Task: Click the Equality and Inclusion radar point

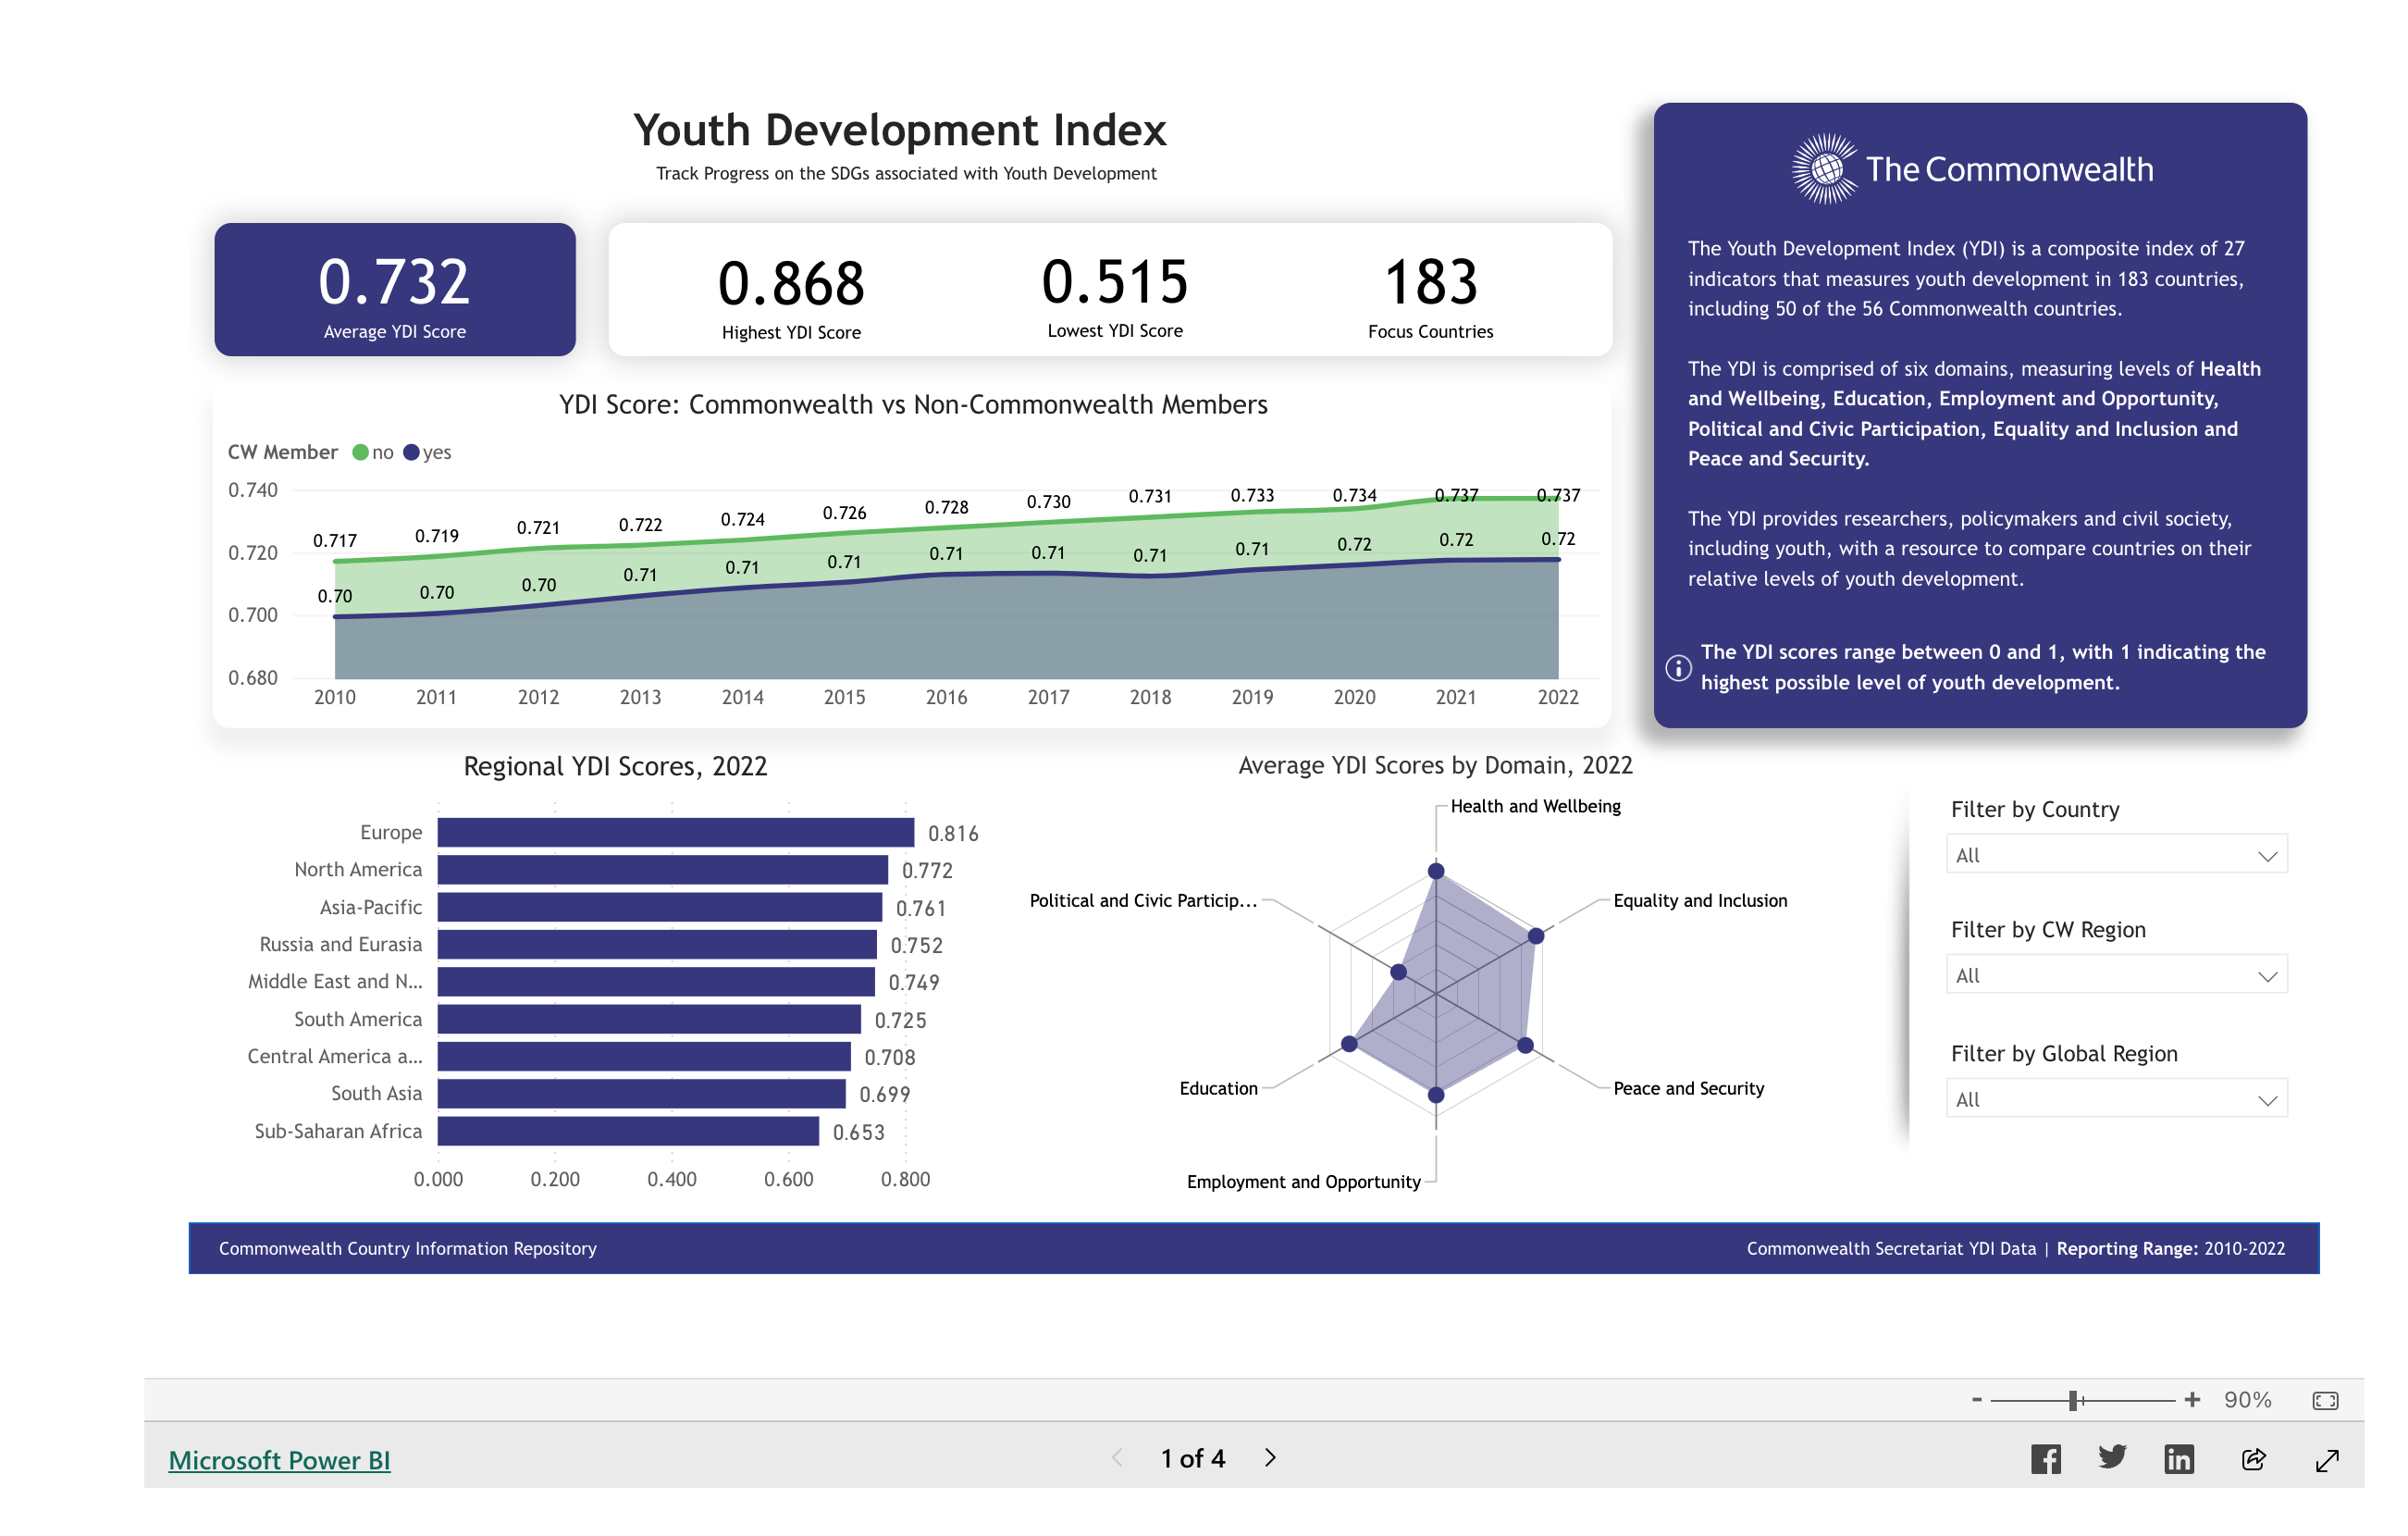Action: tap(1536, 936)
